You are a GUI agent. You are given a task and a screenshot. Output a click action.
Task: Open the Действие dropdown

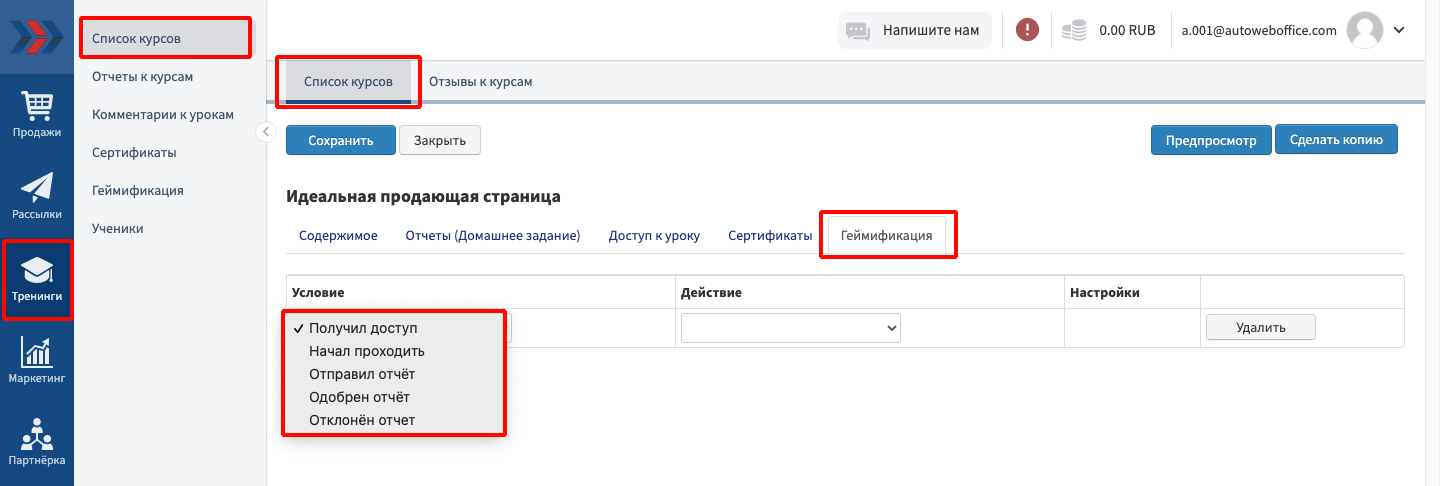tap(790, 328)
